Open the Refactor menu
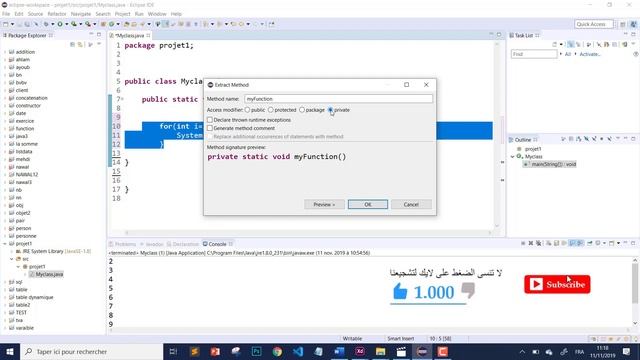 click(57, 14)
